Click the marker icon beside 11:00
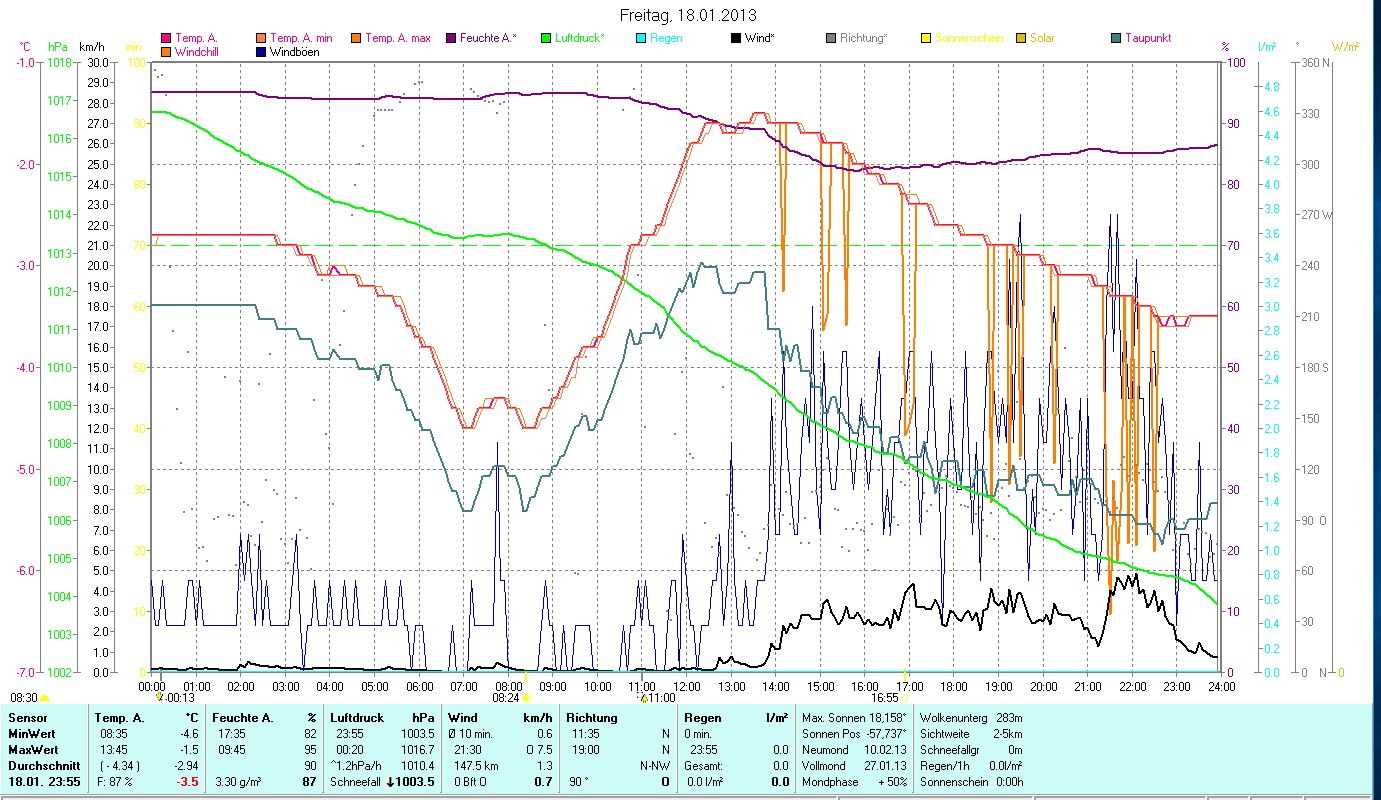1381x800 pixels. point(644,698)
